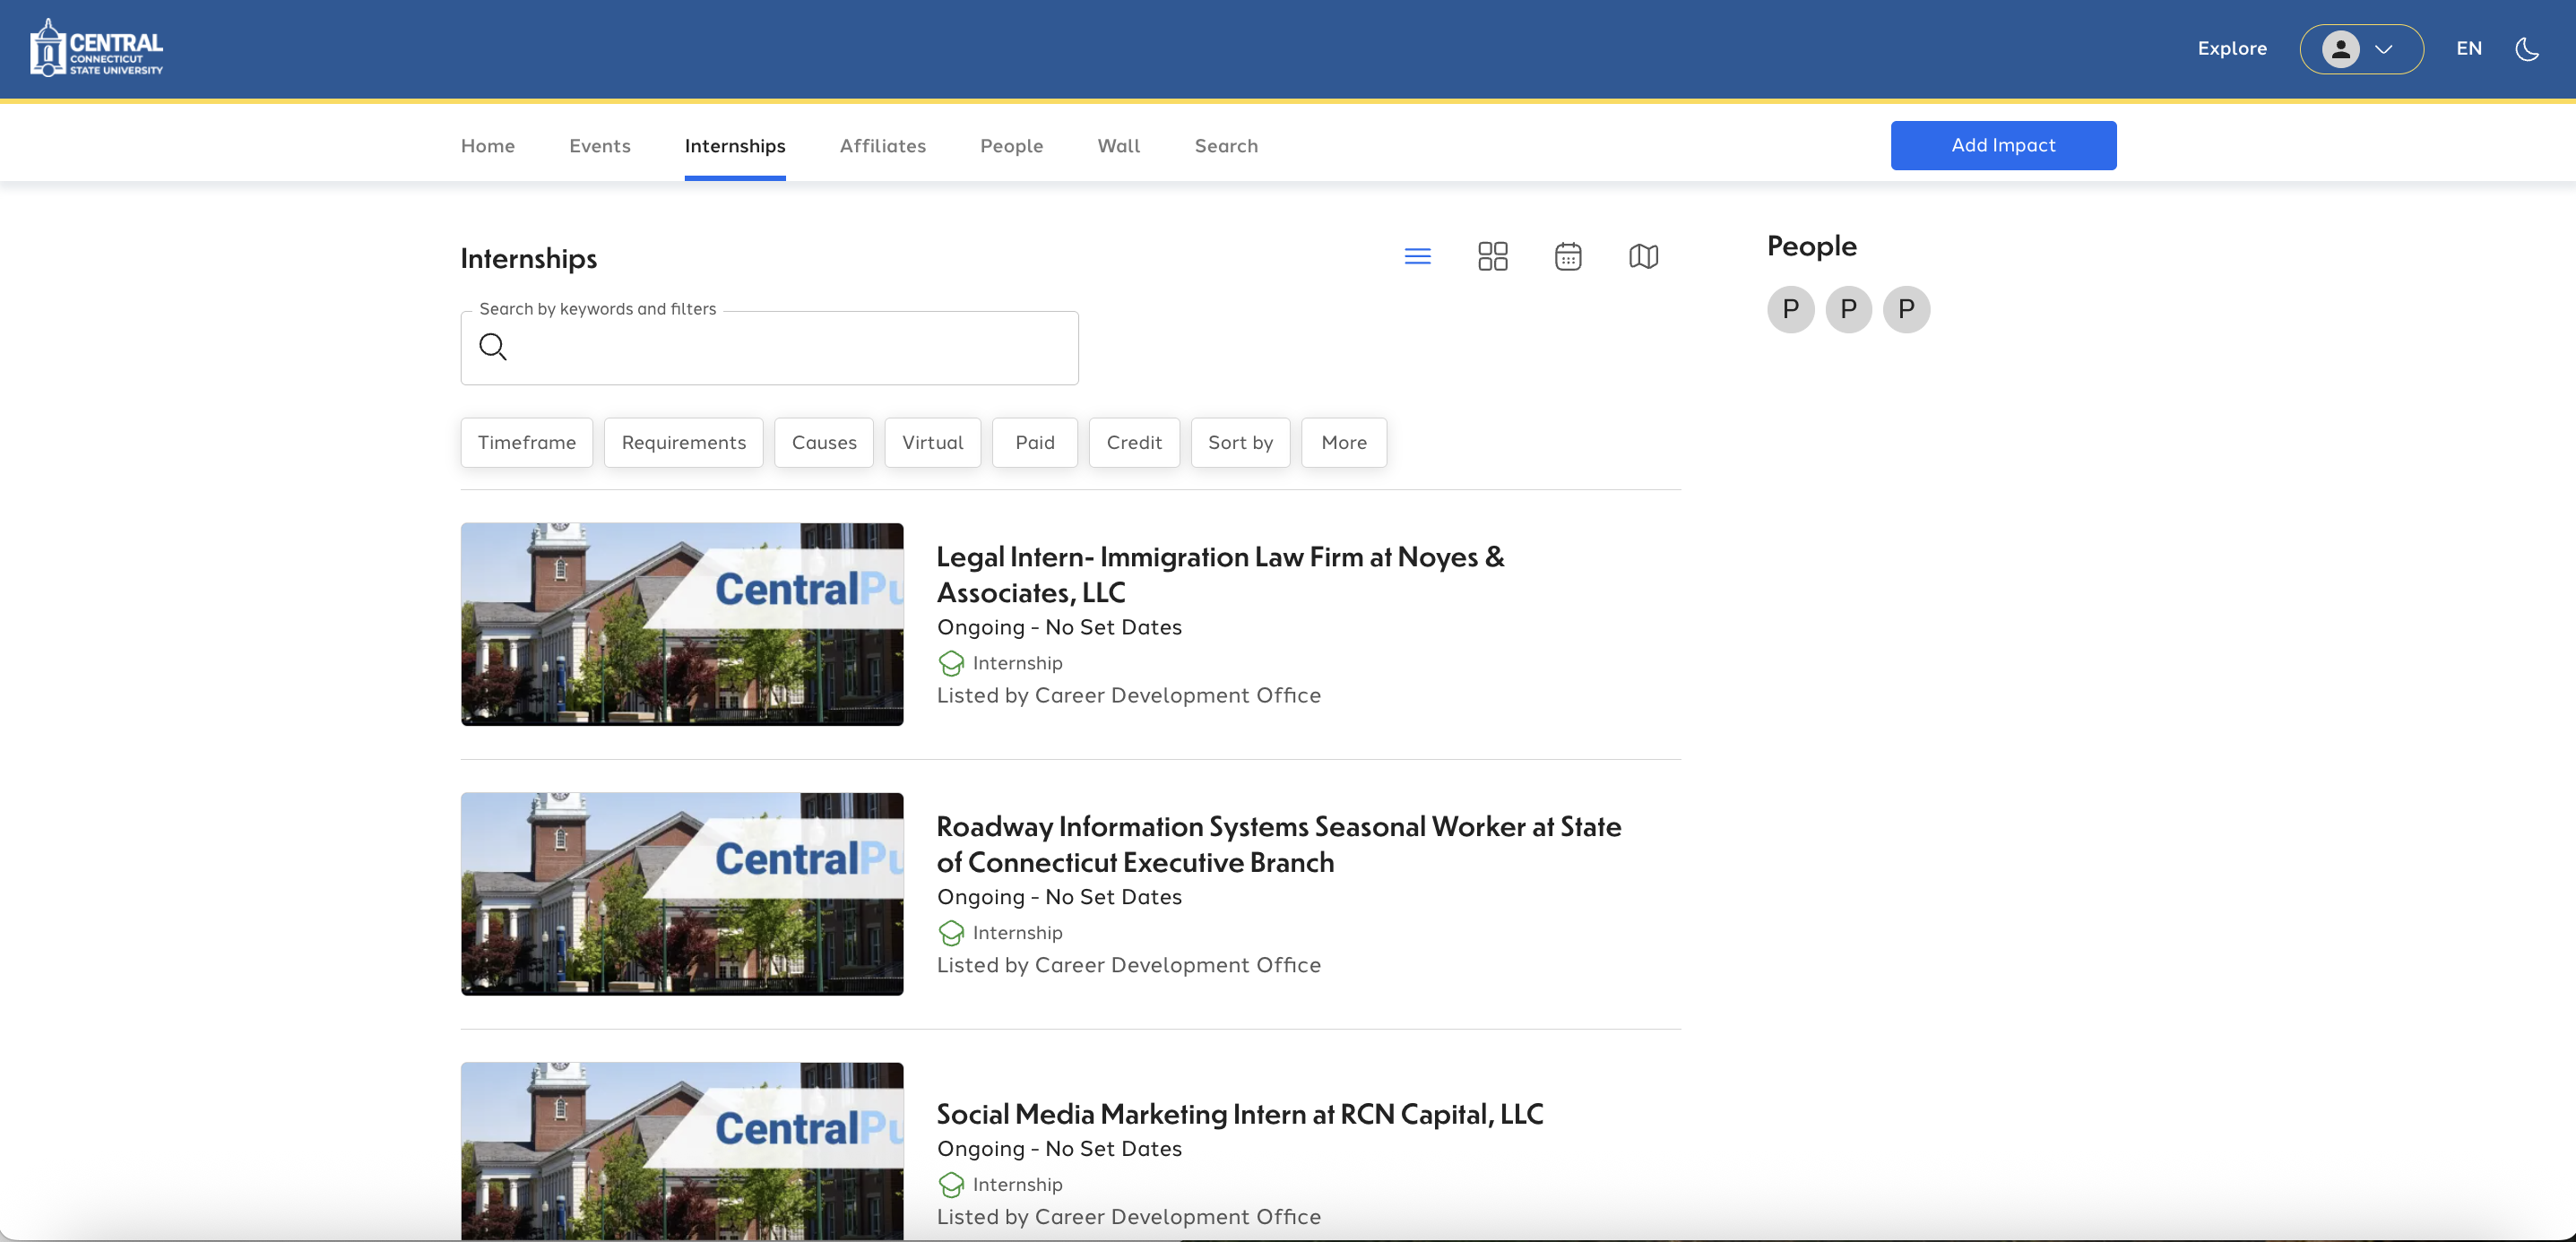The height and width of the screenshot is (1242, 2576).
Task: Click the People sidebar heading
Action: [1811, 246]
